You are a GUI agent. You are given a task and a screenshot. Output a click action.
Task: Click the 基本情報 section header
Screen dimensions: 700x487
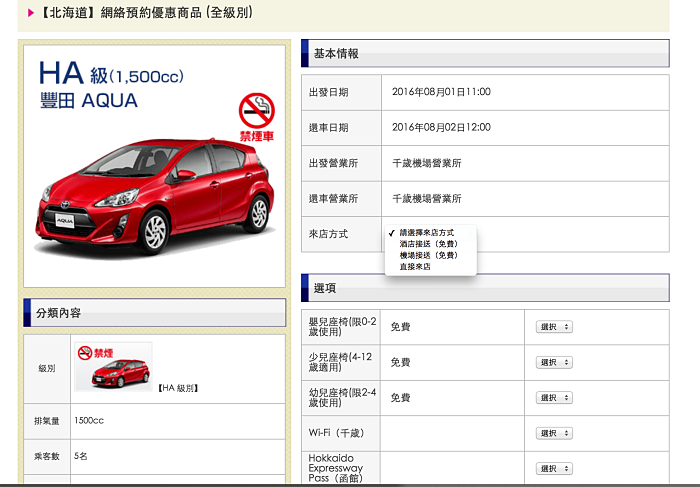pyautogui.click(x=485, y=54)
